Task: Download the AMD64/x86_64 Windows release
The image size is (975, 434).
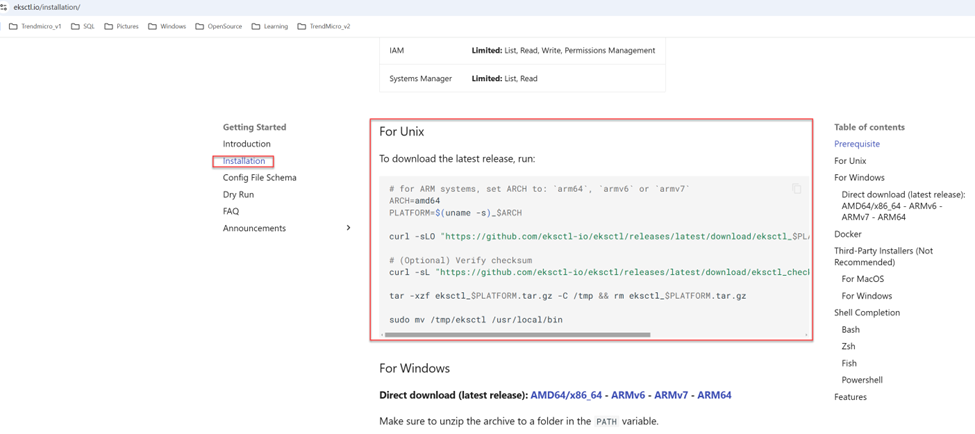Action: click(566, 395)
